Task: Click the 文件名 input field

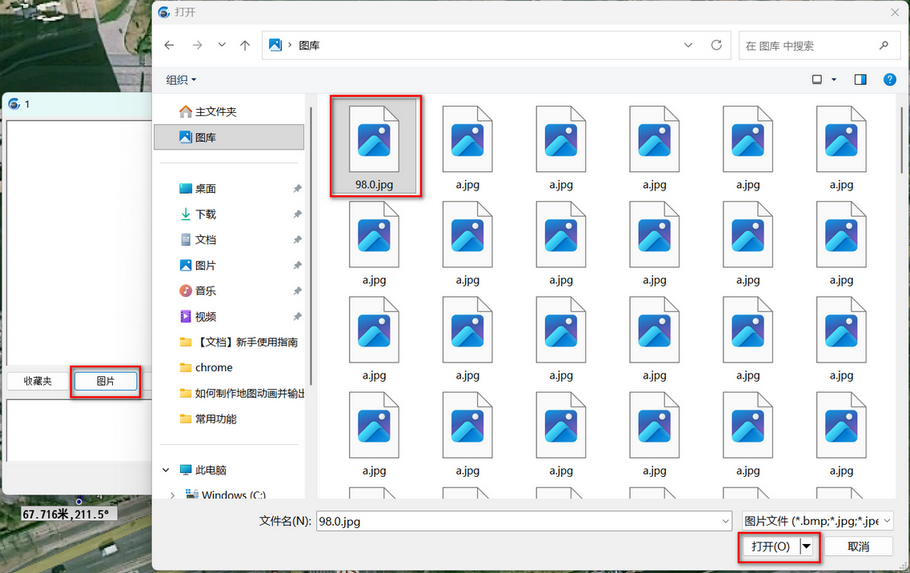Action: tap(518, 521)
